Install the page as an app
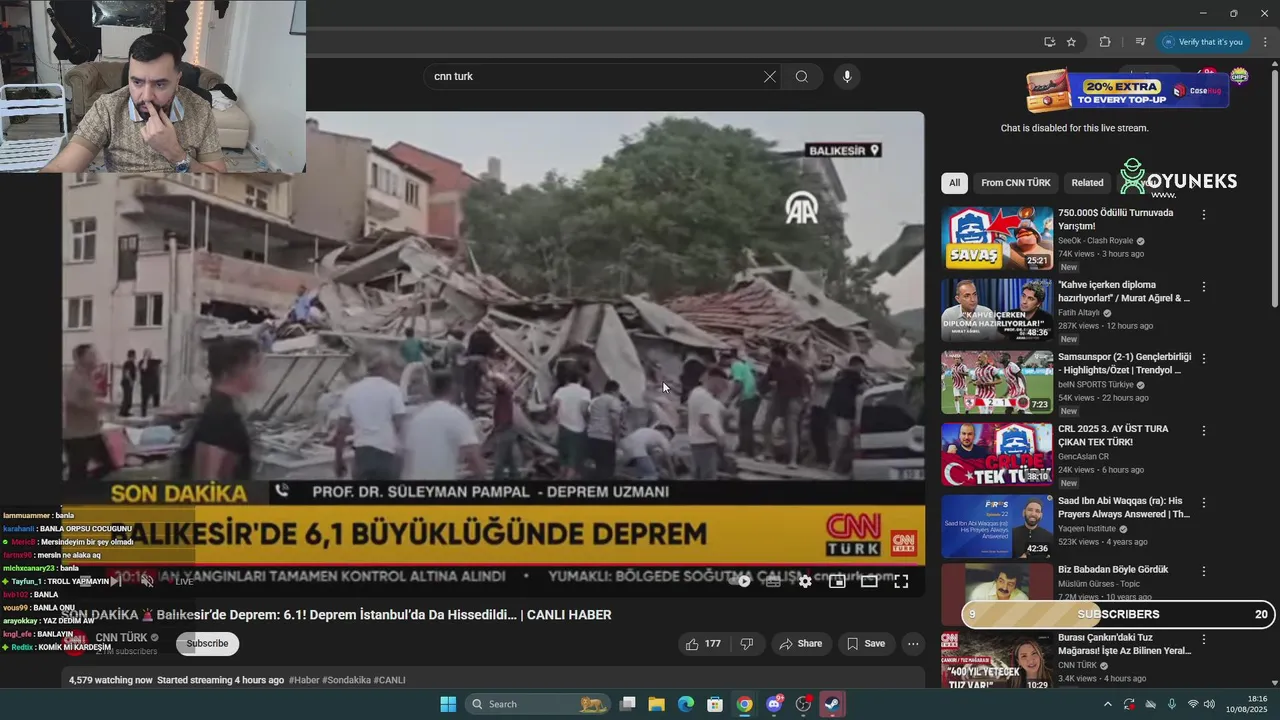Screen dimensions: 1280x720 1049,42
